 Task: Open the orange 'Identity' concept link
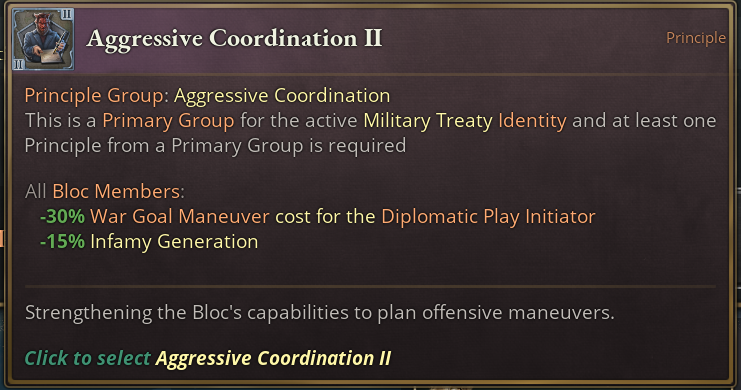pos(532,121)
